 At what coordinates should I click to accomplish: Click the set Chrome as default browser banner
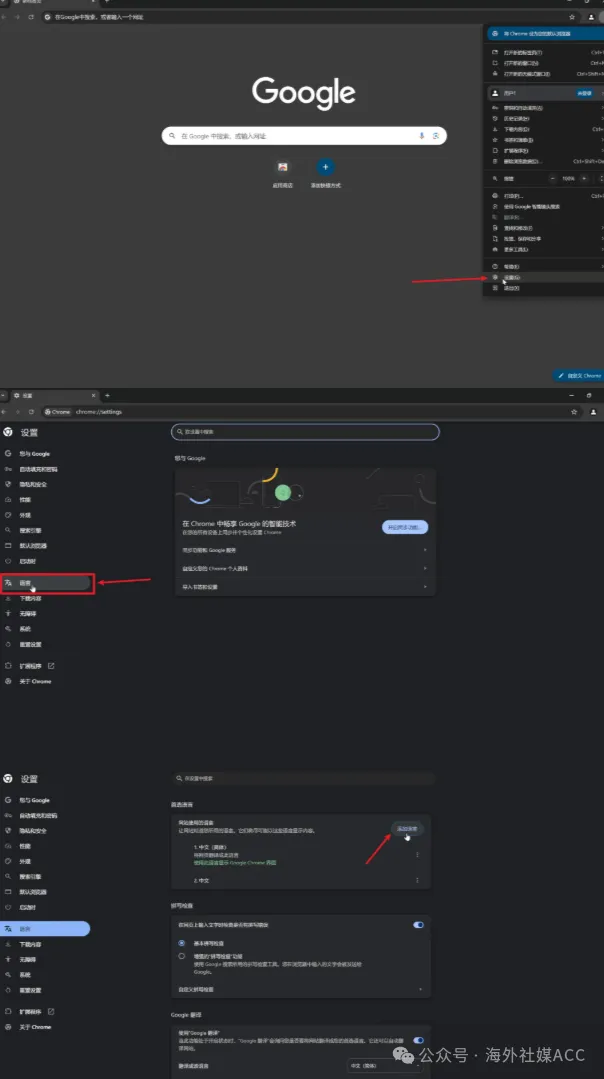(x=546, y=33)
